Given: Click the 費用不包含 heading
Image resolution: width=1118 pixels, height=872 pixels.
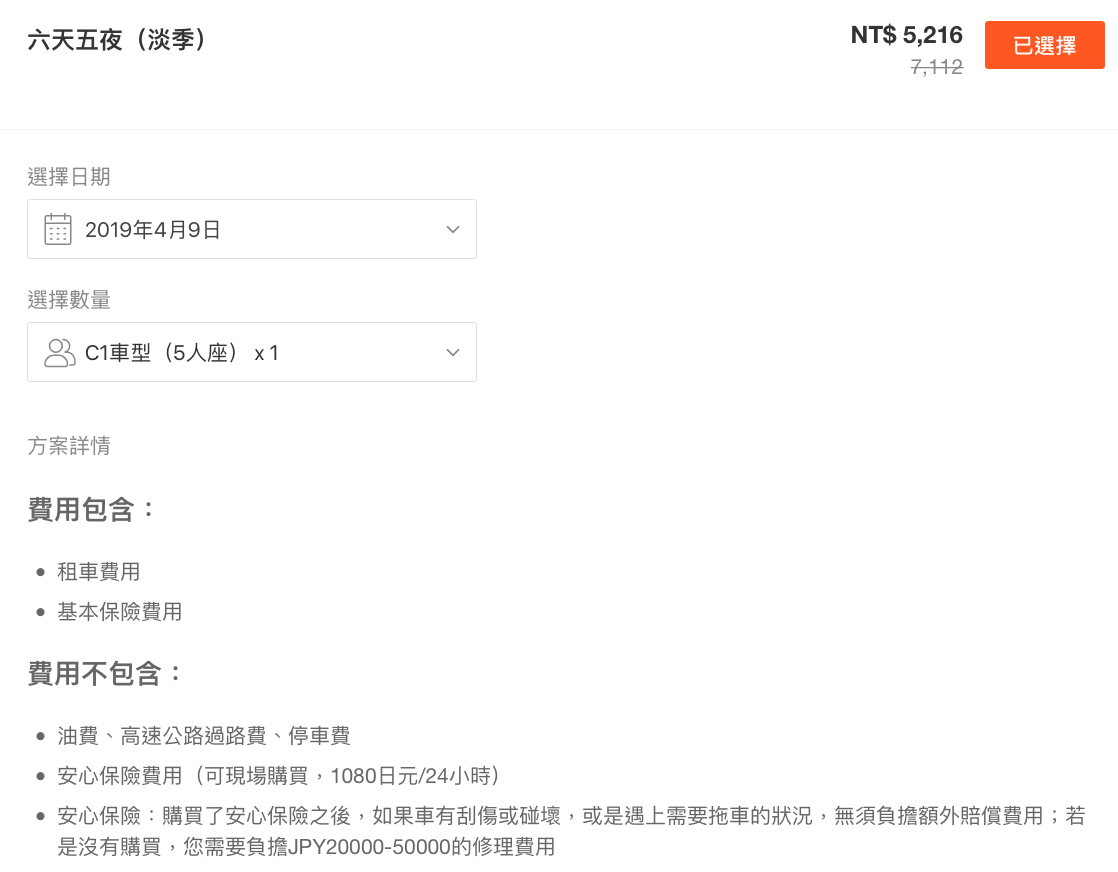Looking at the screenshot, I should [105, 674].
